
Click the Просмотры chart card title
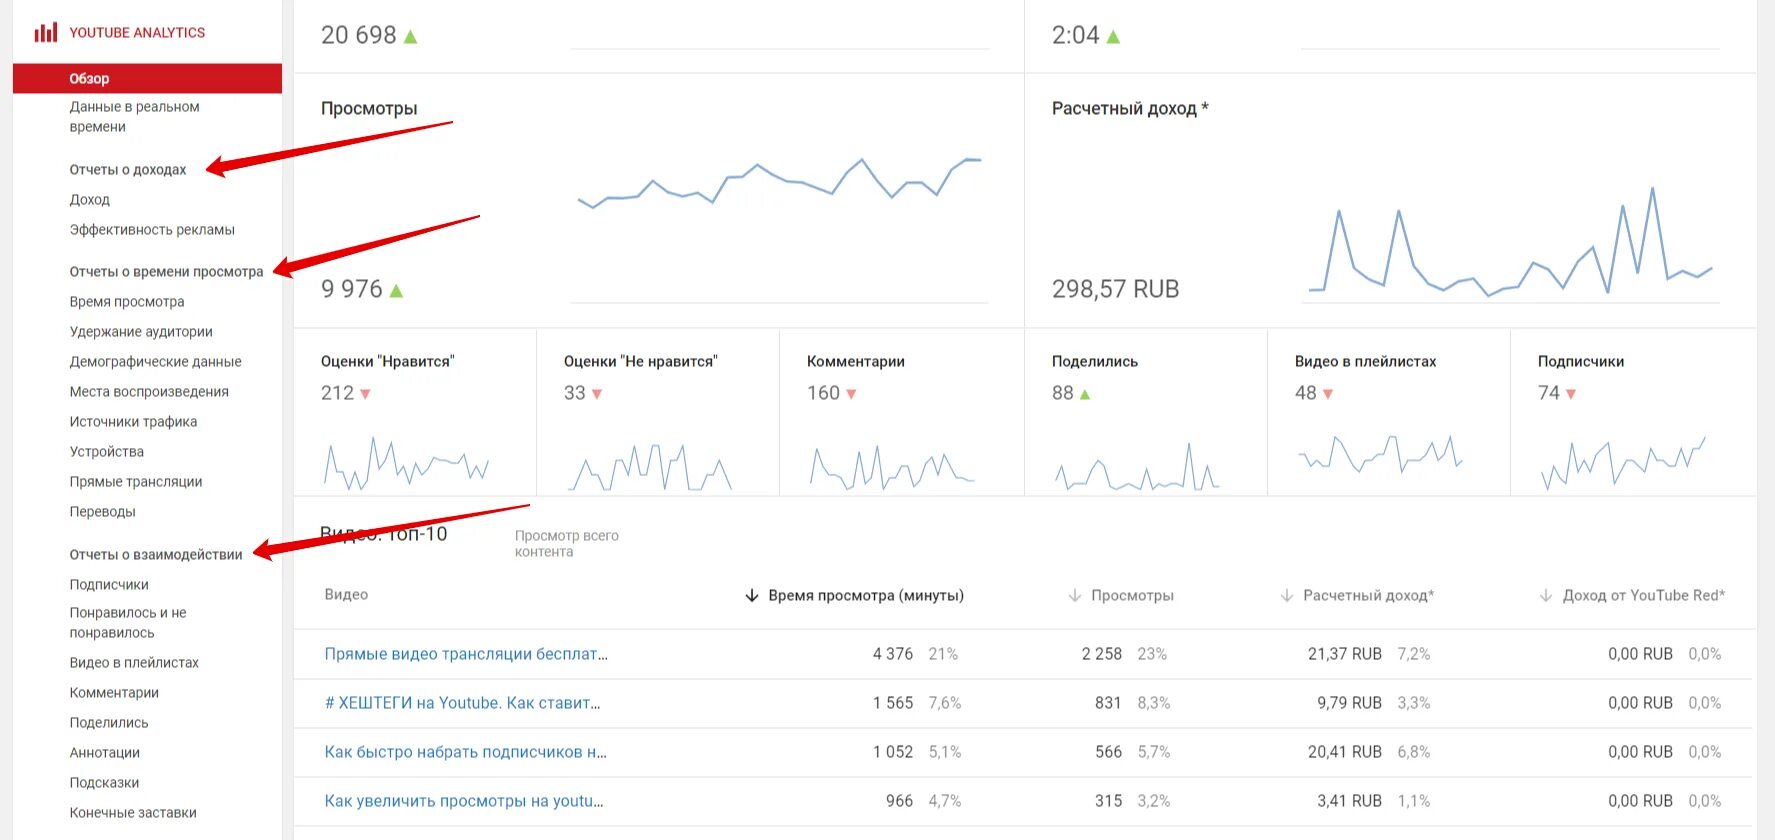pyautogui.click(x=369, y=108)
